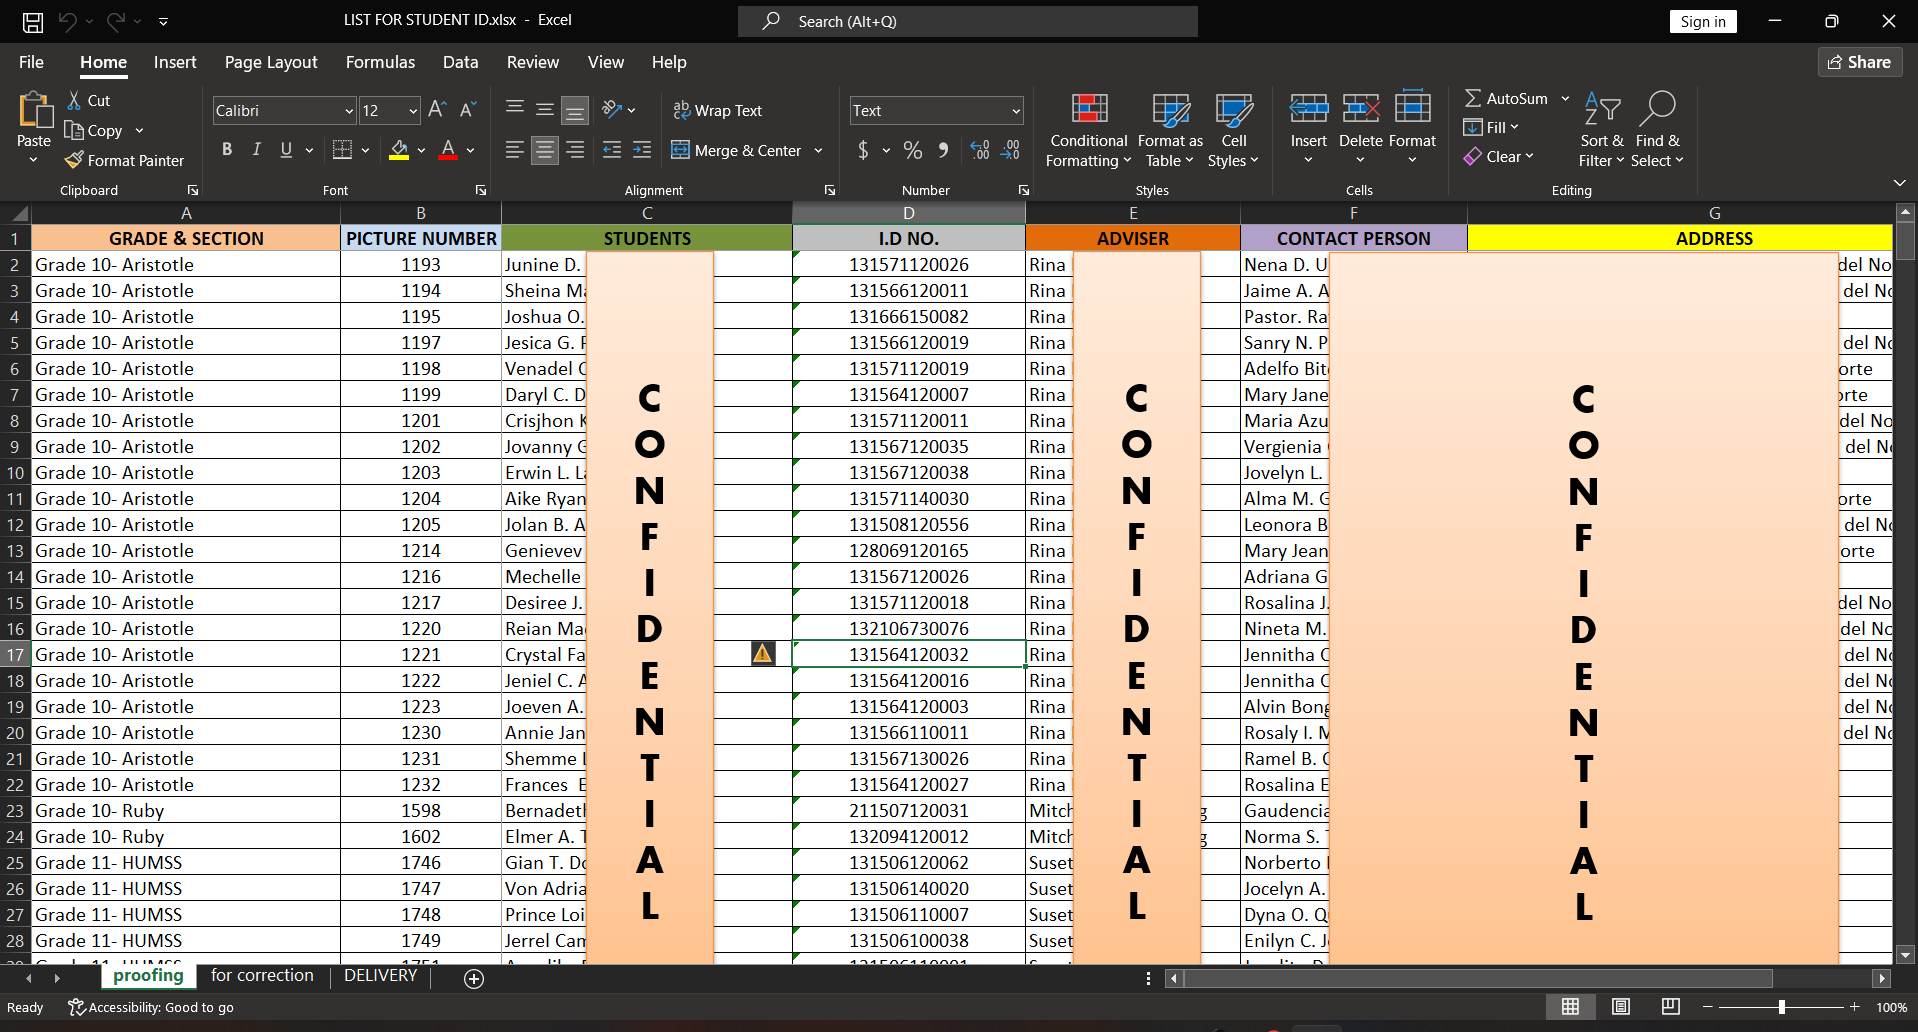Click the Conditional Formatting icon
This screenshot has height=1032, width=1918.
(1088, 110)
